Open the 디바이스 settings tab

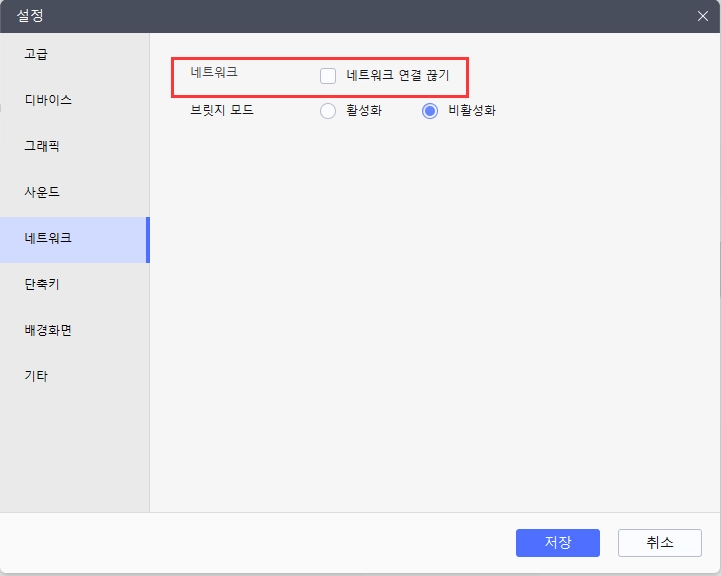[74, 100]
